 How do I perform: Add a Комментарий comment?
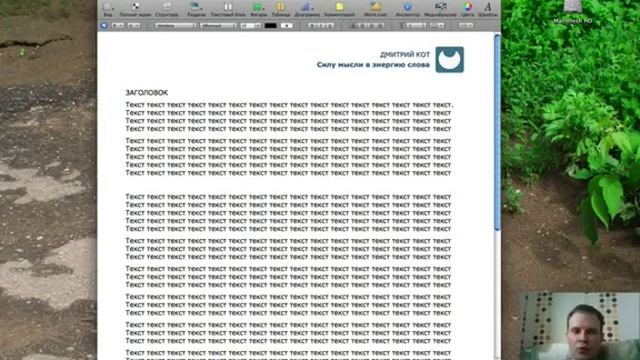point(340,9)
